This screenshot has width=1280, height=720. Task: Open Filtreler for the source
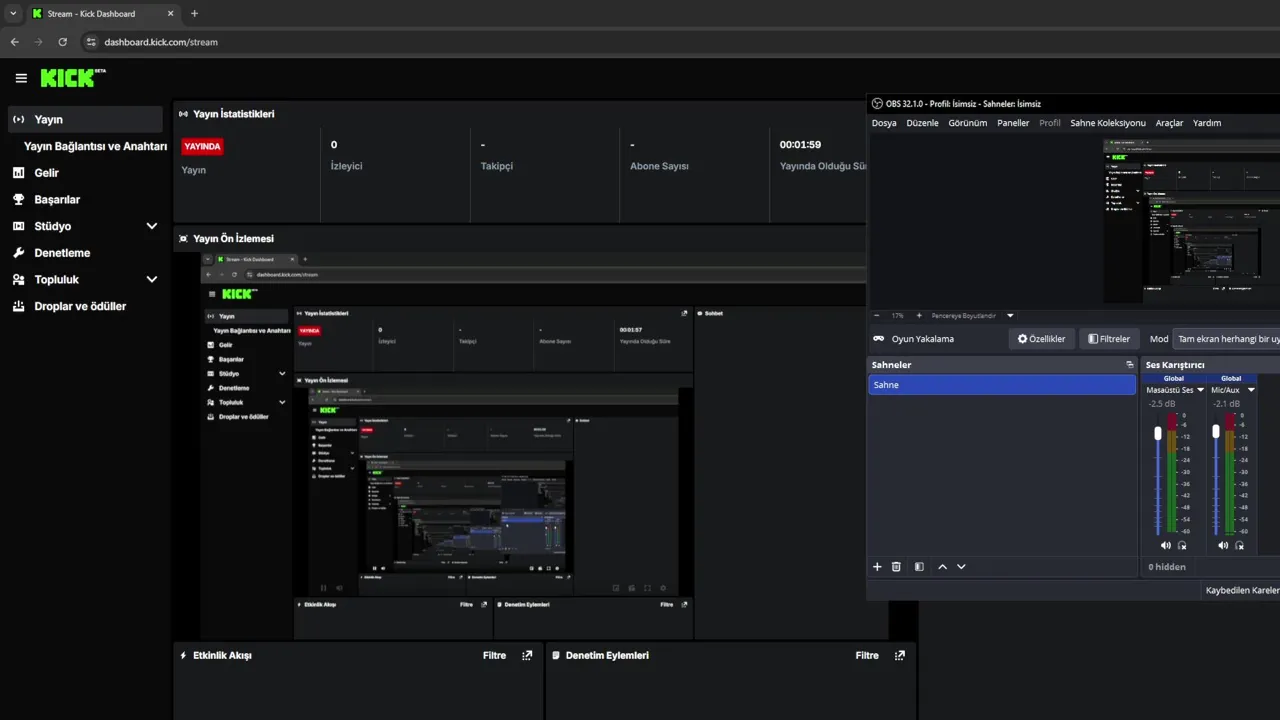click(1109, 339)
